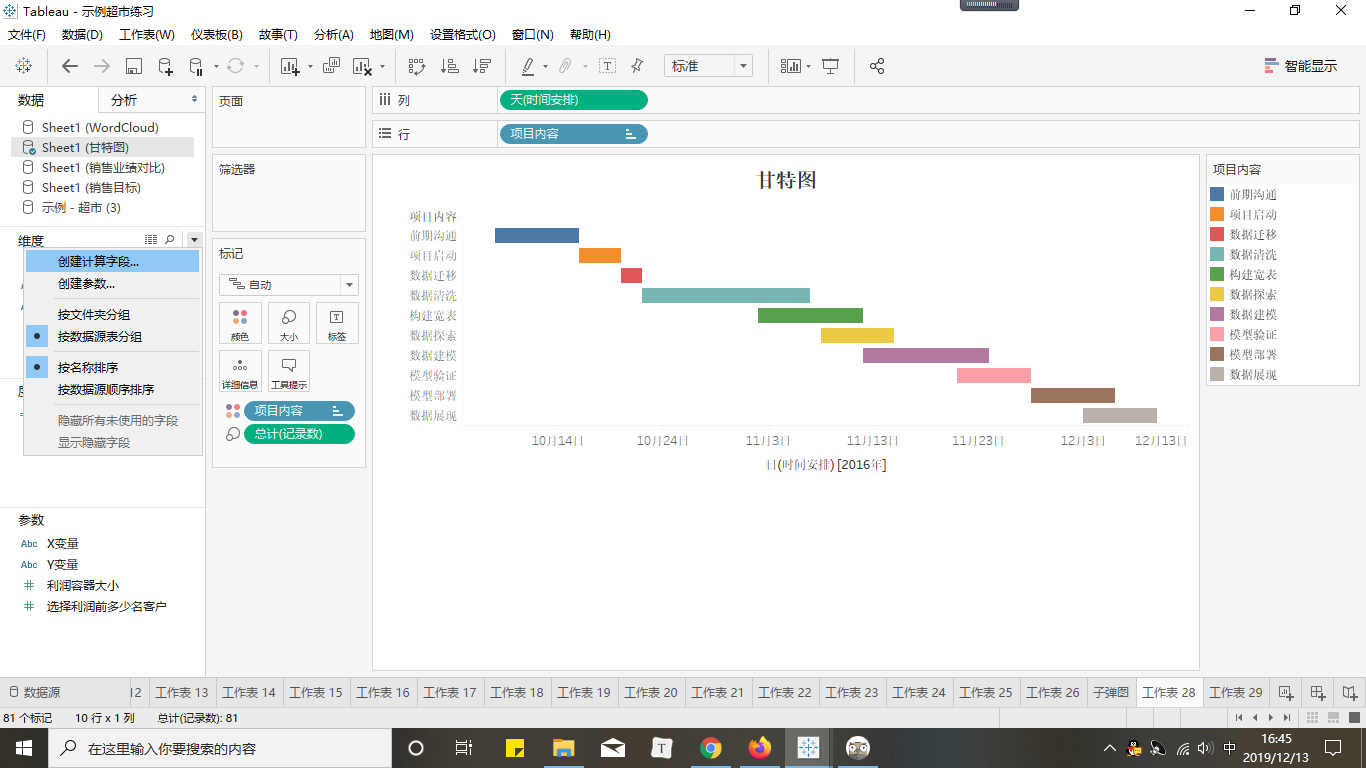Open the 文件(F) menu
The width and height of the screenshot is (1366, 768).
[27, 34]
